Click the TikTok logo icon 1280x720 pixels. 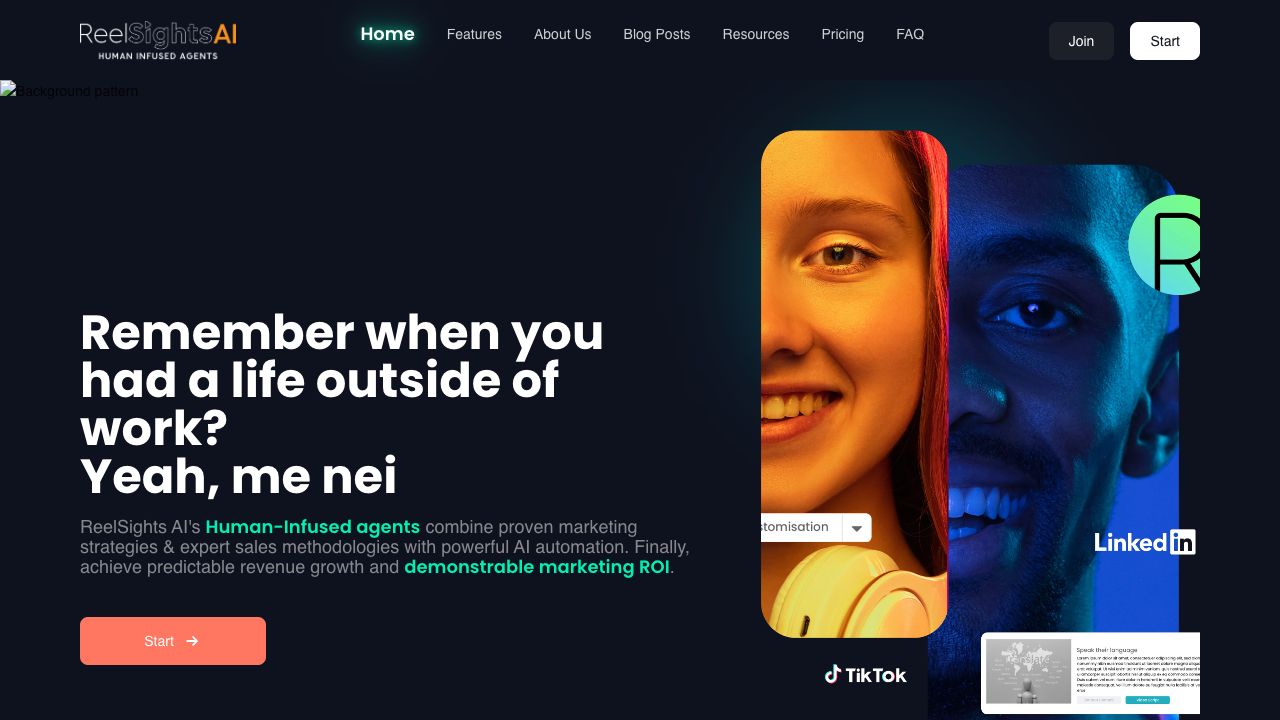pyautogui.click(x=832, y=674)
